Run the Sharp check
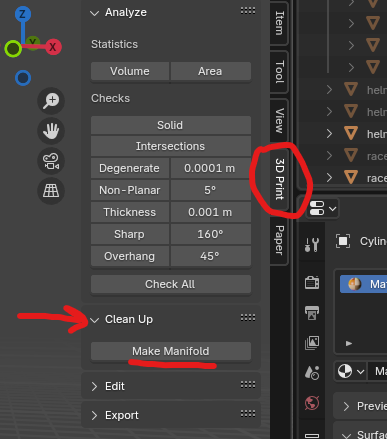The height and width of the screenshot is (439, 387). point(130,234)
